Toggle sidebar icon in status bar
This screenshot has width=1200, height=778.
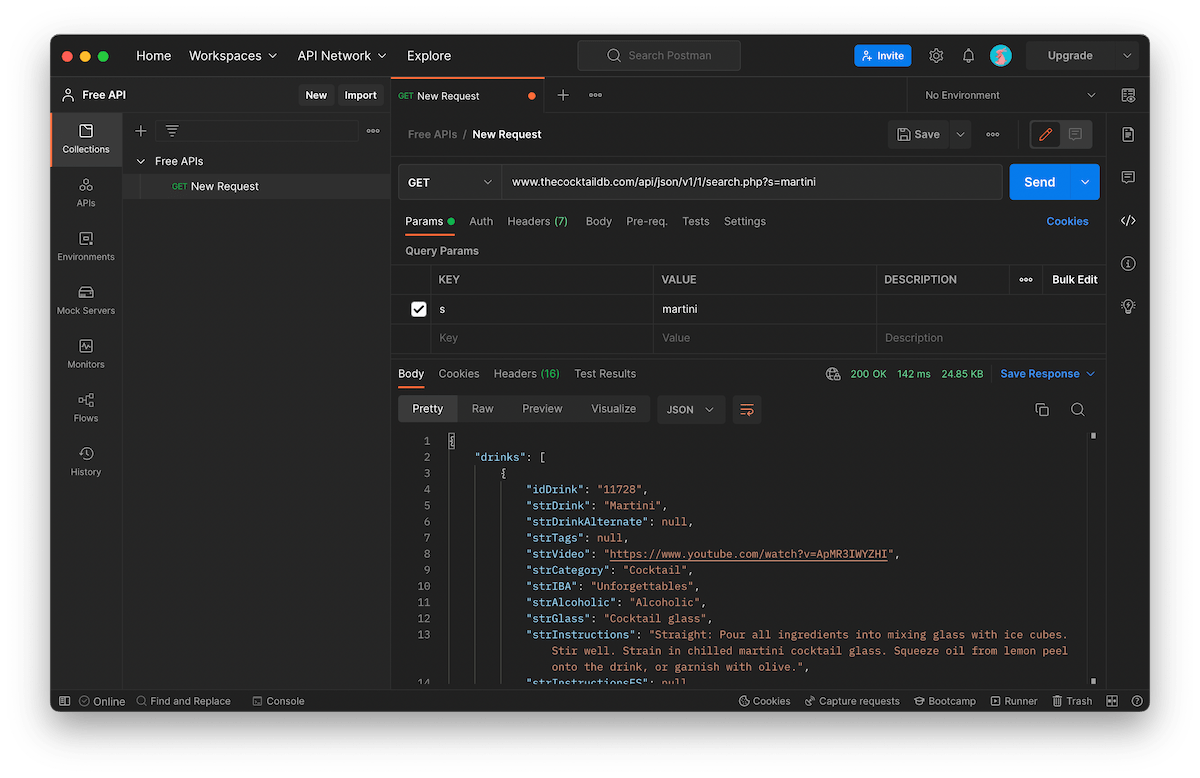tap(65, 701)
